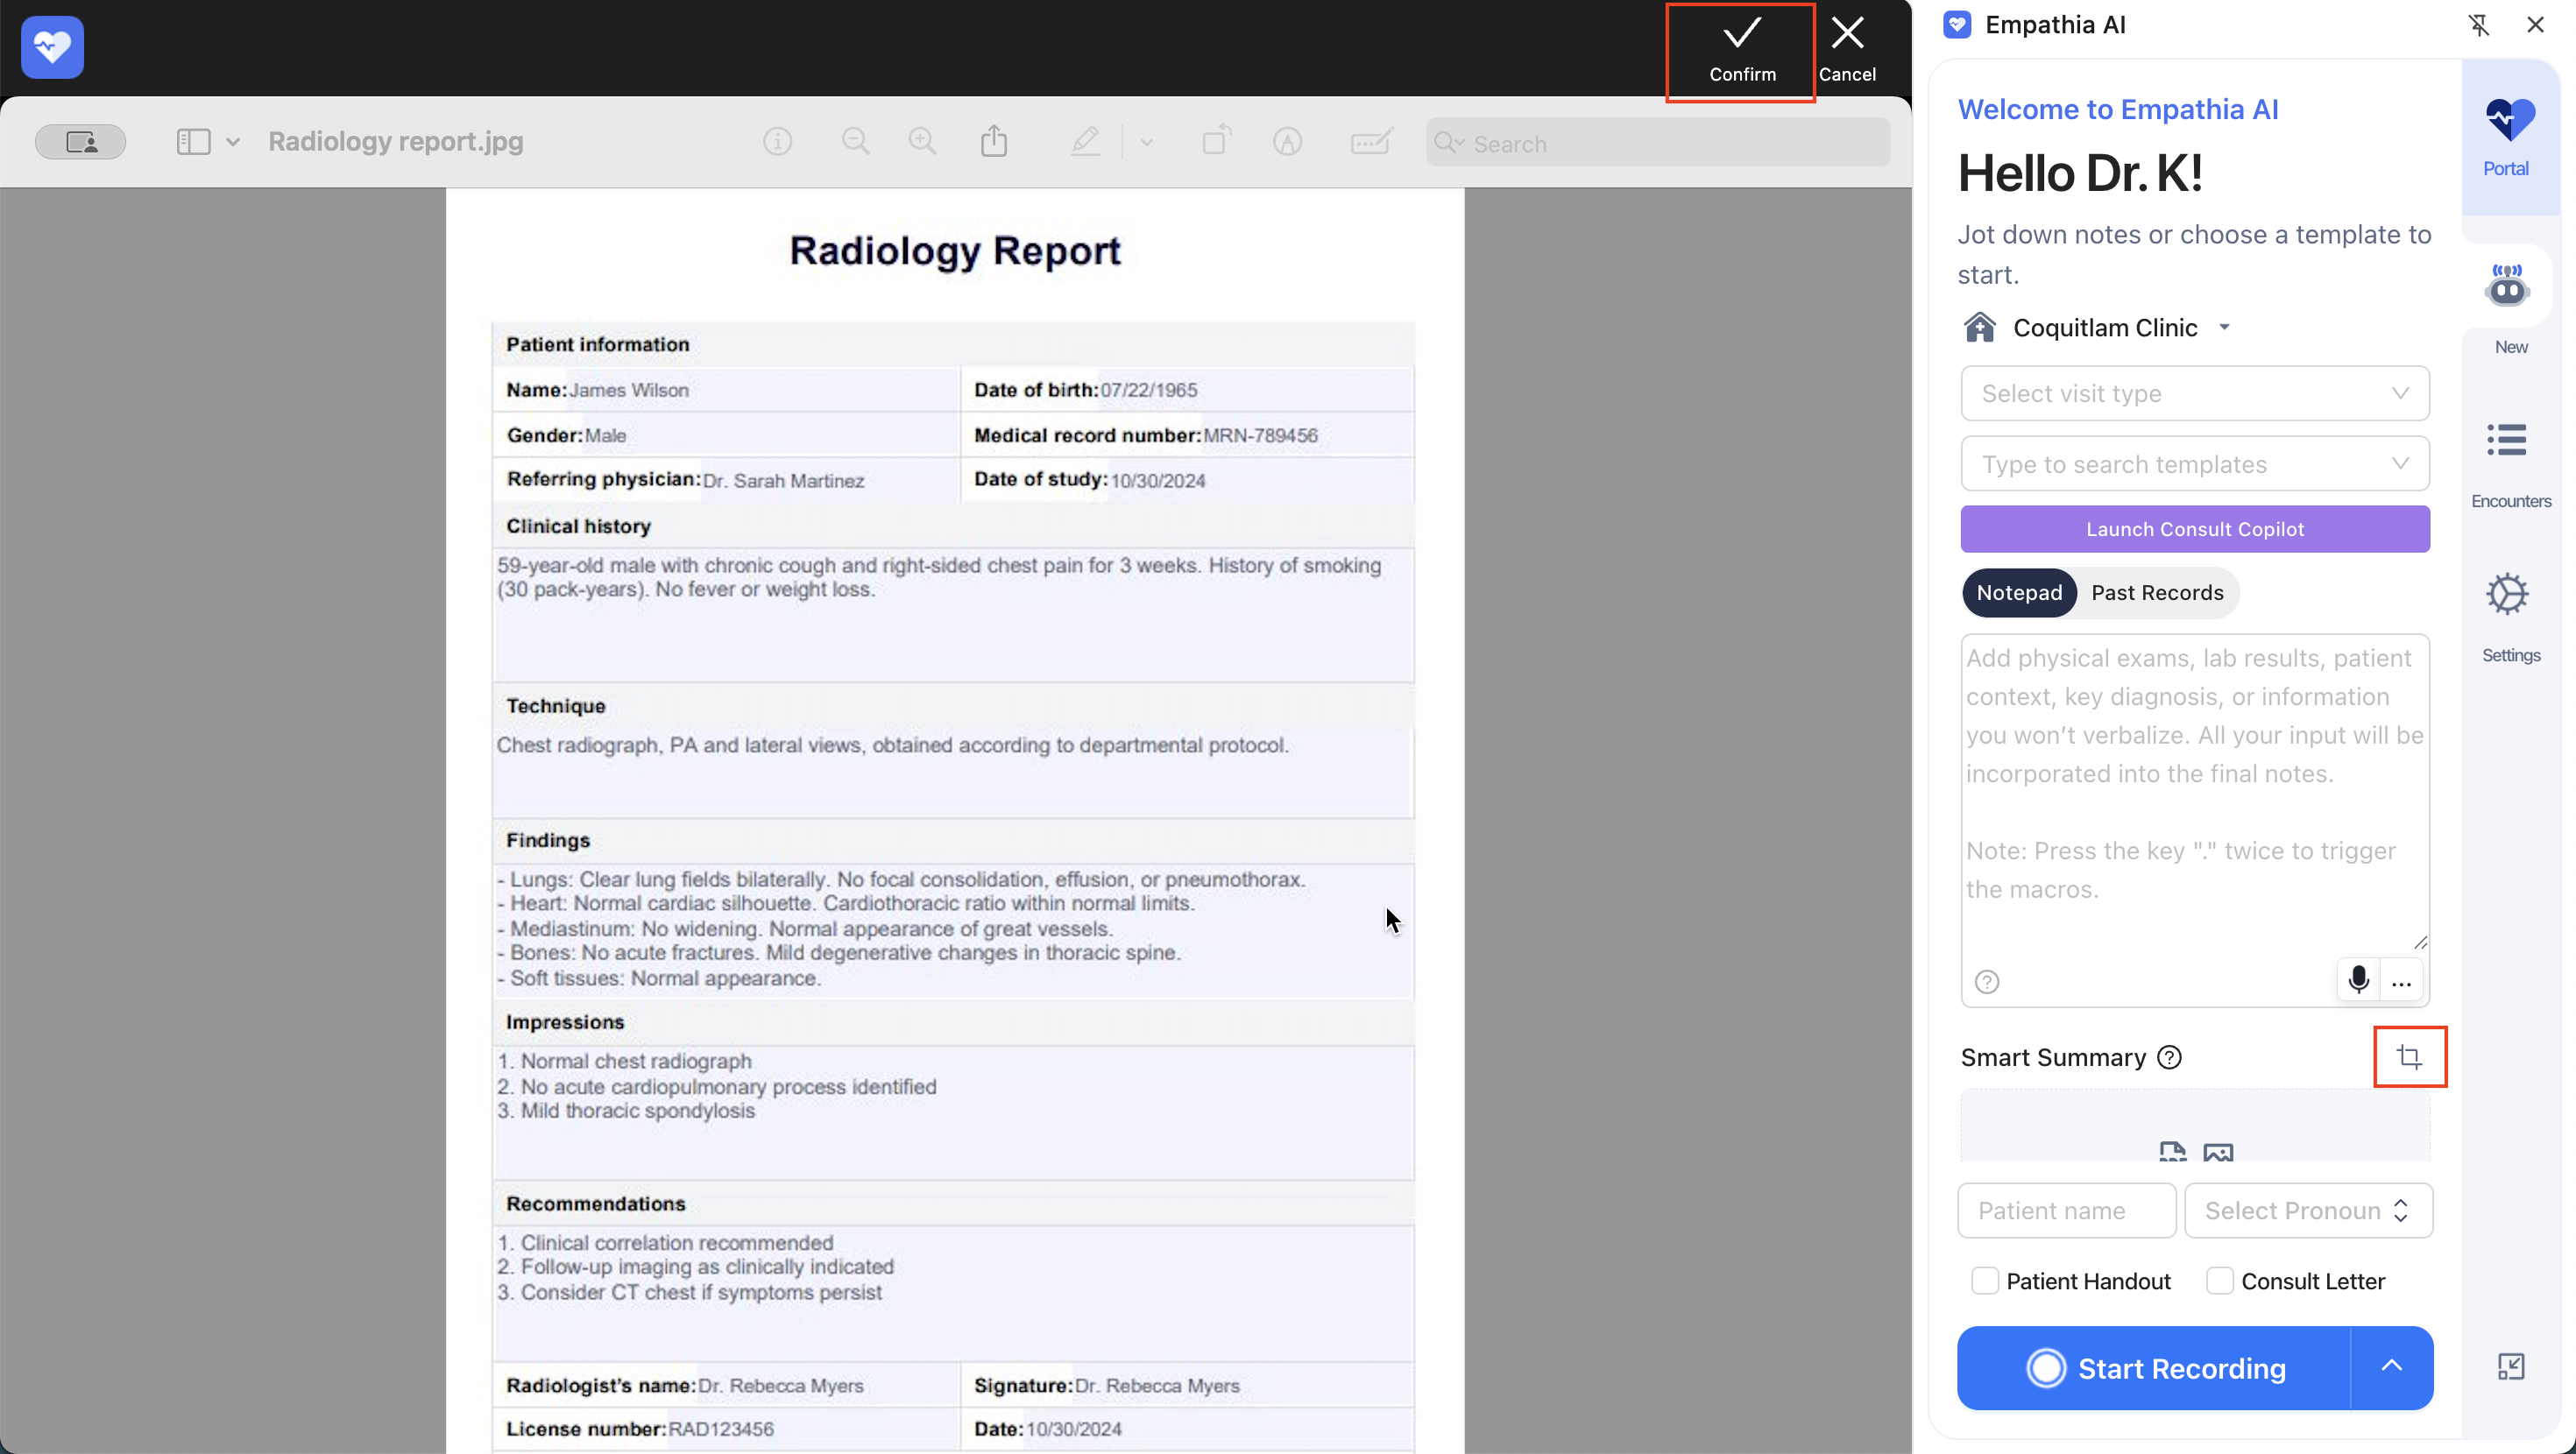Open the New encounter robot icon
The width and height of the screenshot is (2576, 1454).
pyautogui.click(x=2507, y=288)
